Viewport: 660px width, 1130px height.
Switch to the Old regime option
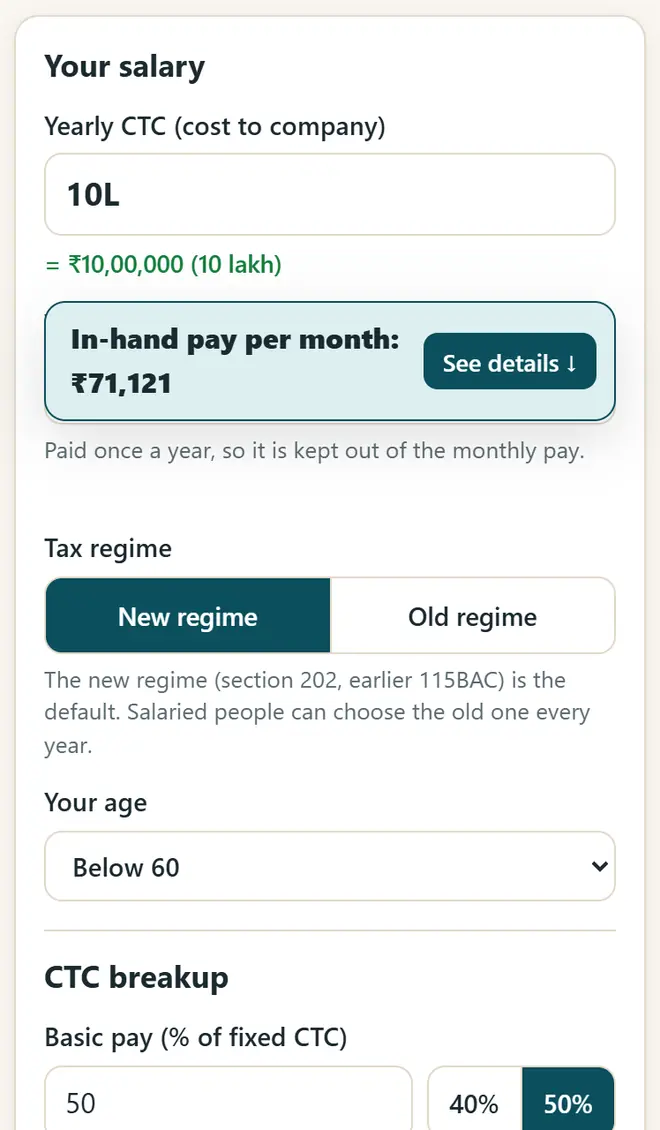[x=473, y=615]
